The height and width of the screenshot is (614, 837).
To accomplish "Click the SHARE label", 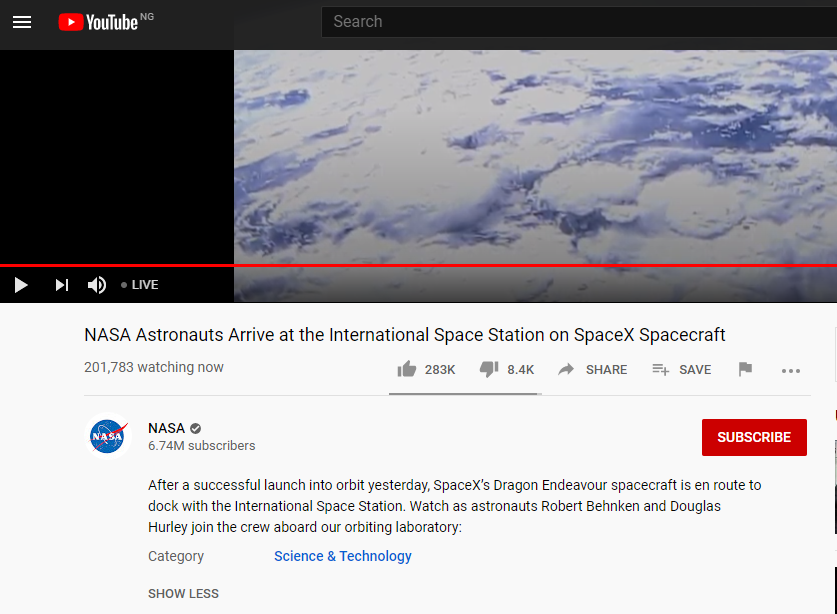I will [x=606, y=370].
